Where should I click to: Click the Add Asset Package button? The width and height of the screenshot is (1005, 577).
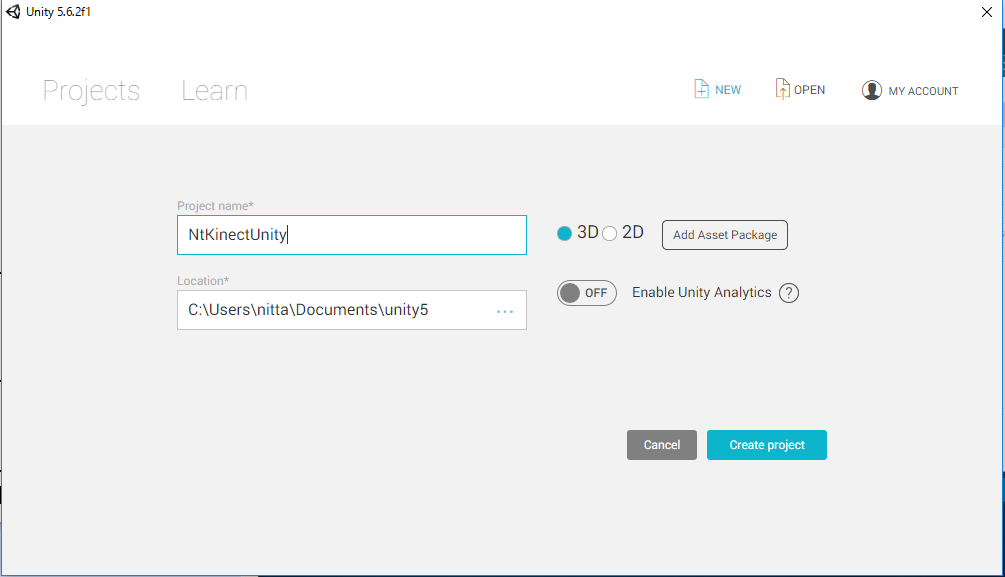pyautogui.click(x=725, y=235)
